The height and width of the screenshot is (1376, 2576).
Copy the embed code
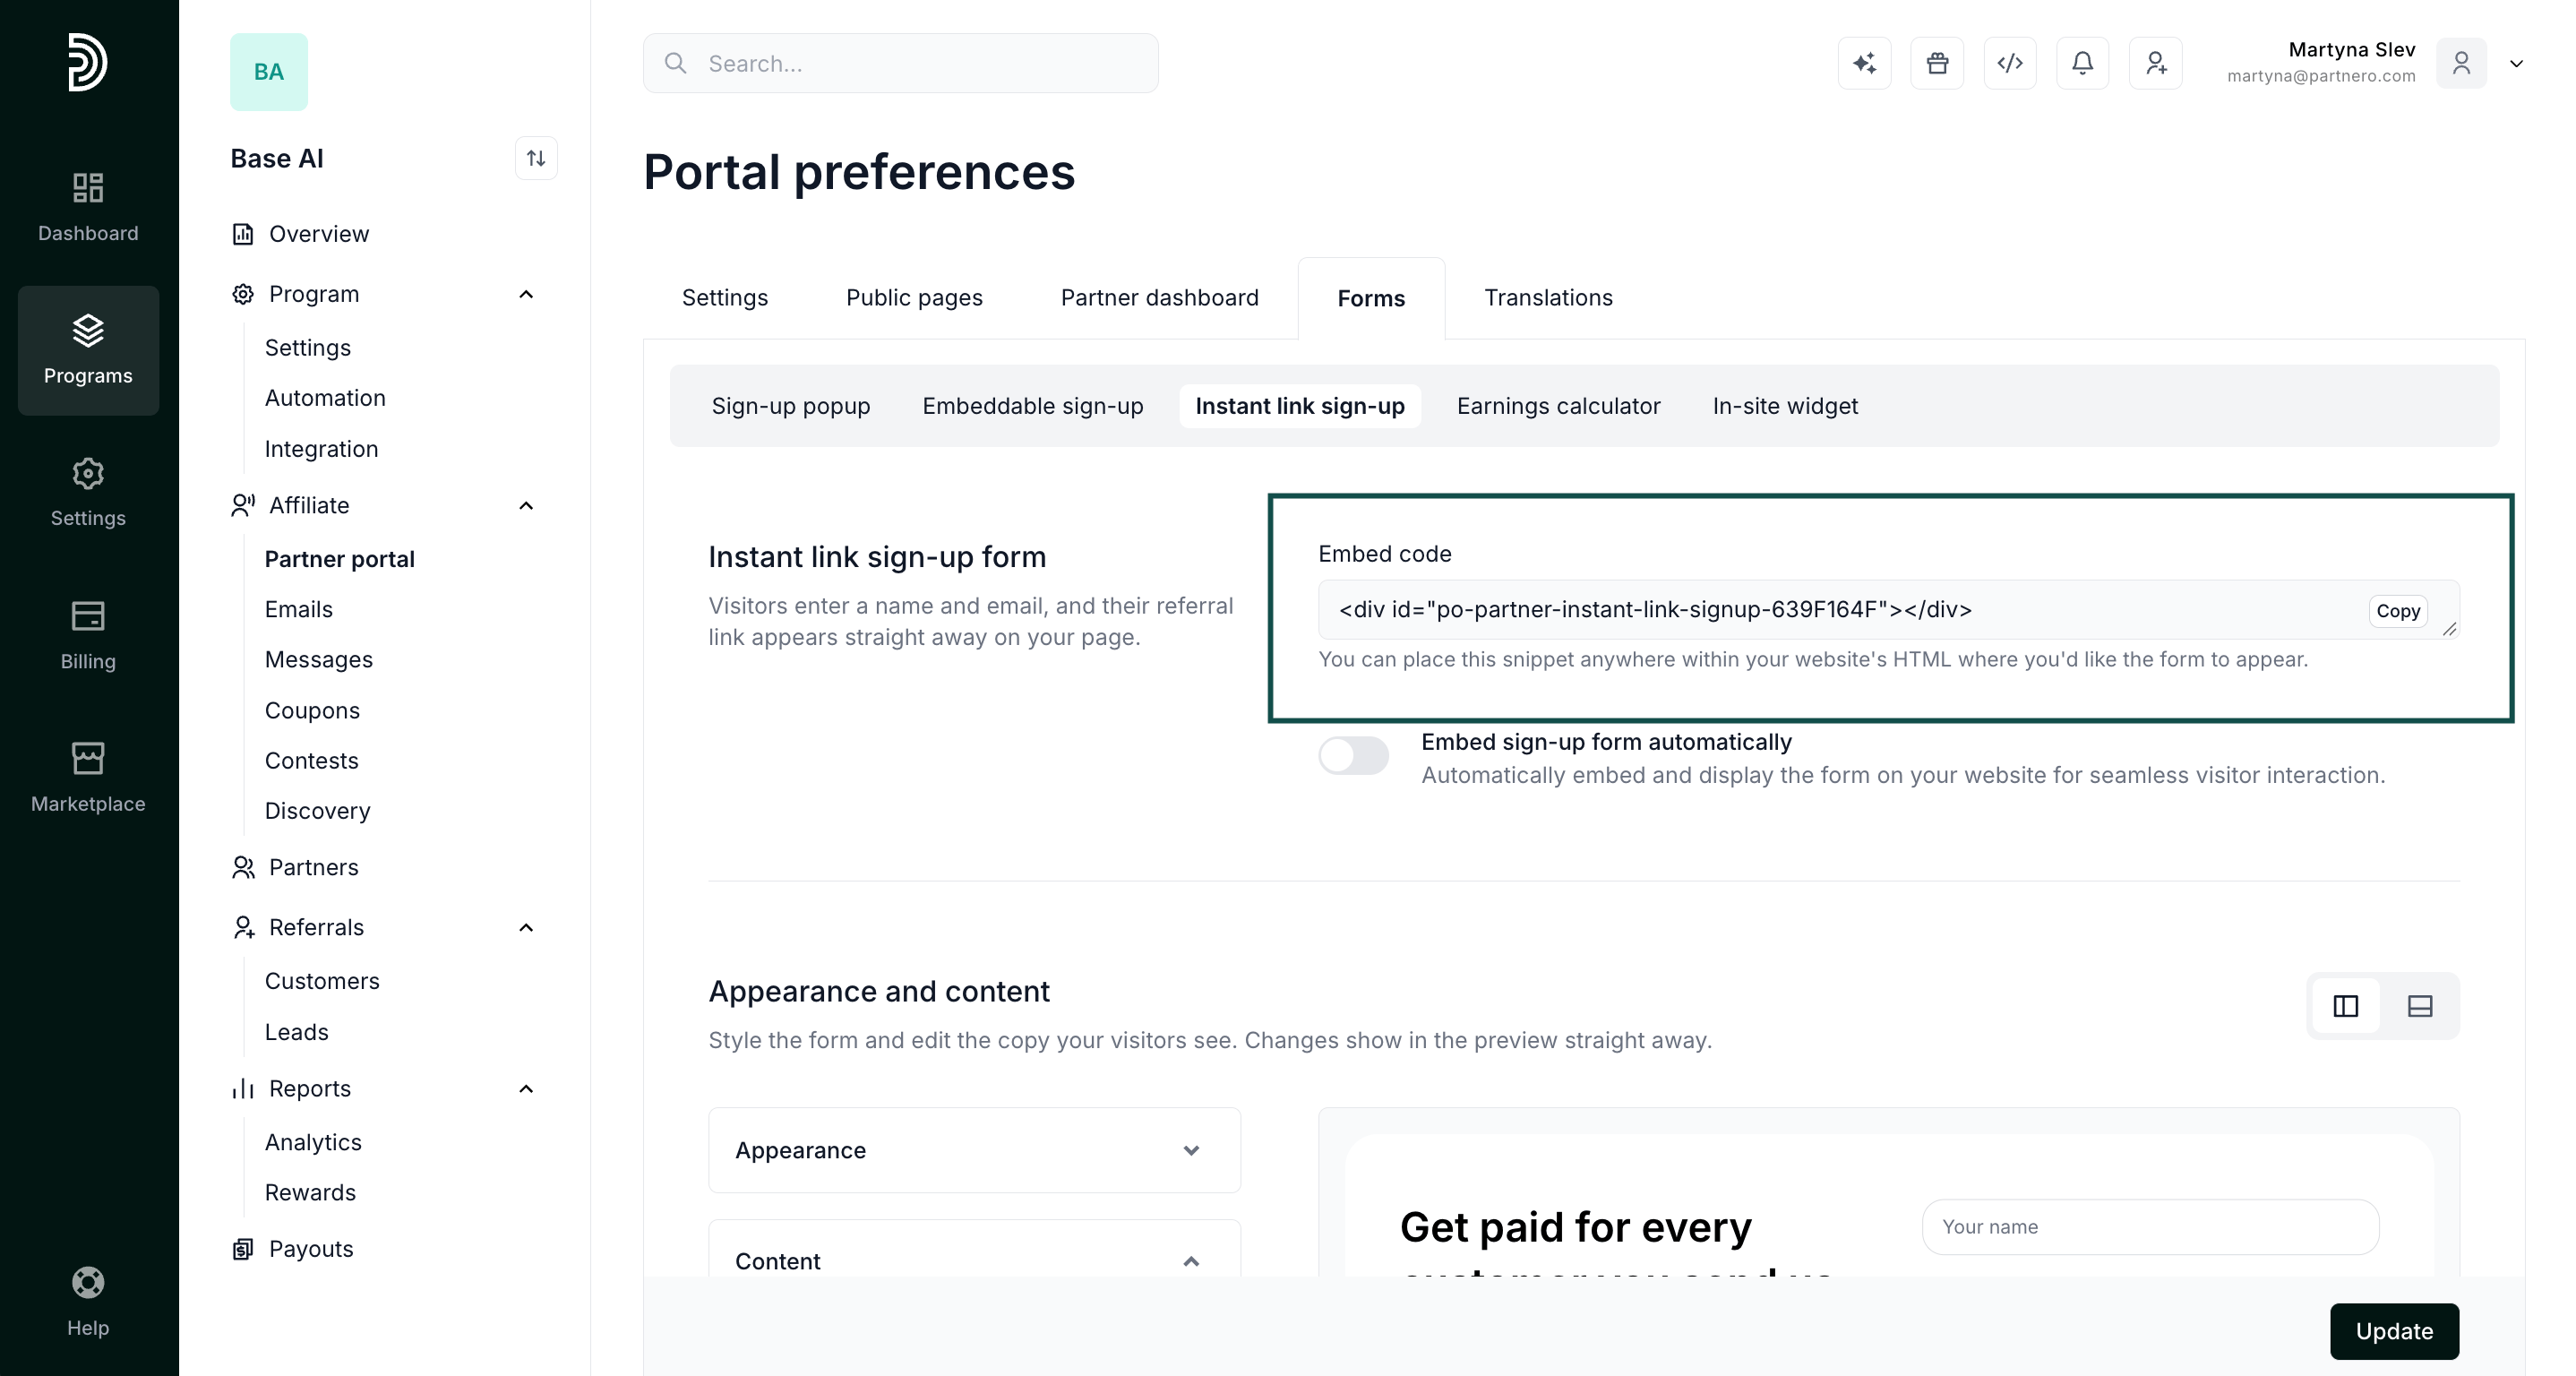click(2398, 611)
